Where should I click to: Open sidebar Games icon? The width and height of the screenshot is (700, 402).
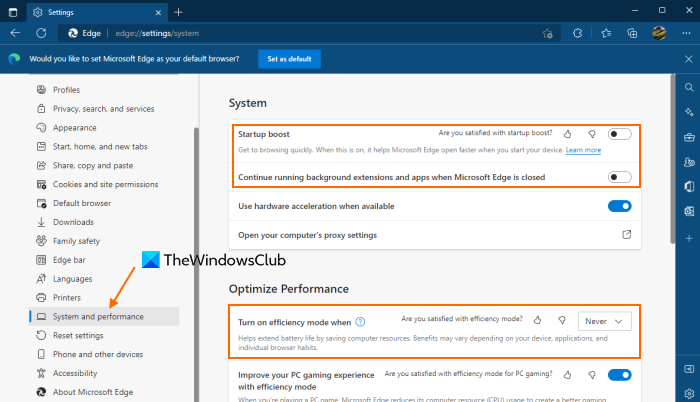(x=689, y=162)
